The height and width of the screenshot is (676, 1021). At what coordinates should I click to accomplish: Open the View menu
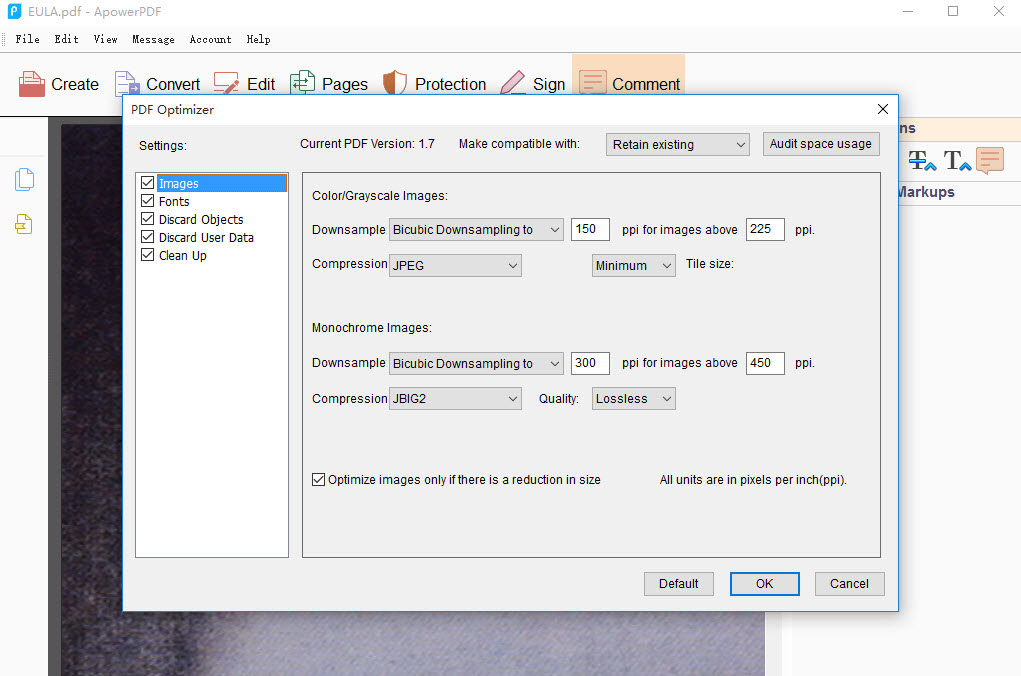tap(105, 39)
